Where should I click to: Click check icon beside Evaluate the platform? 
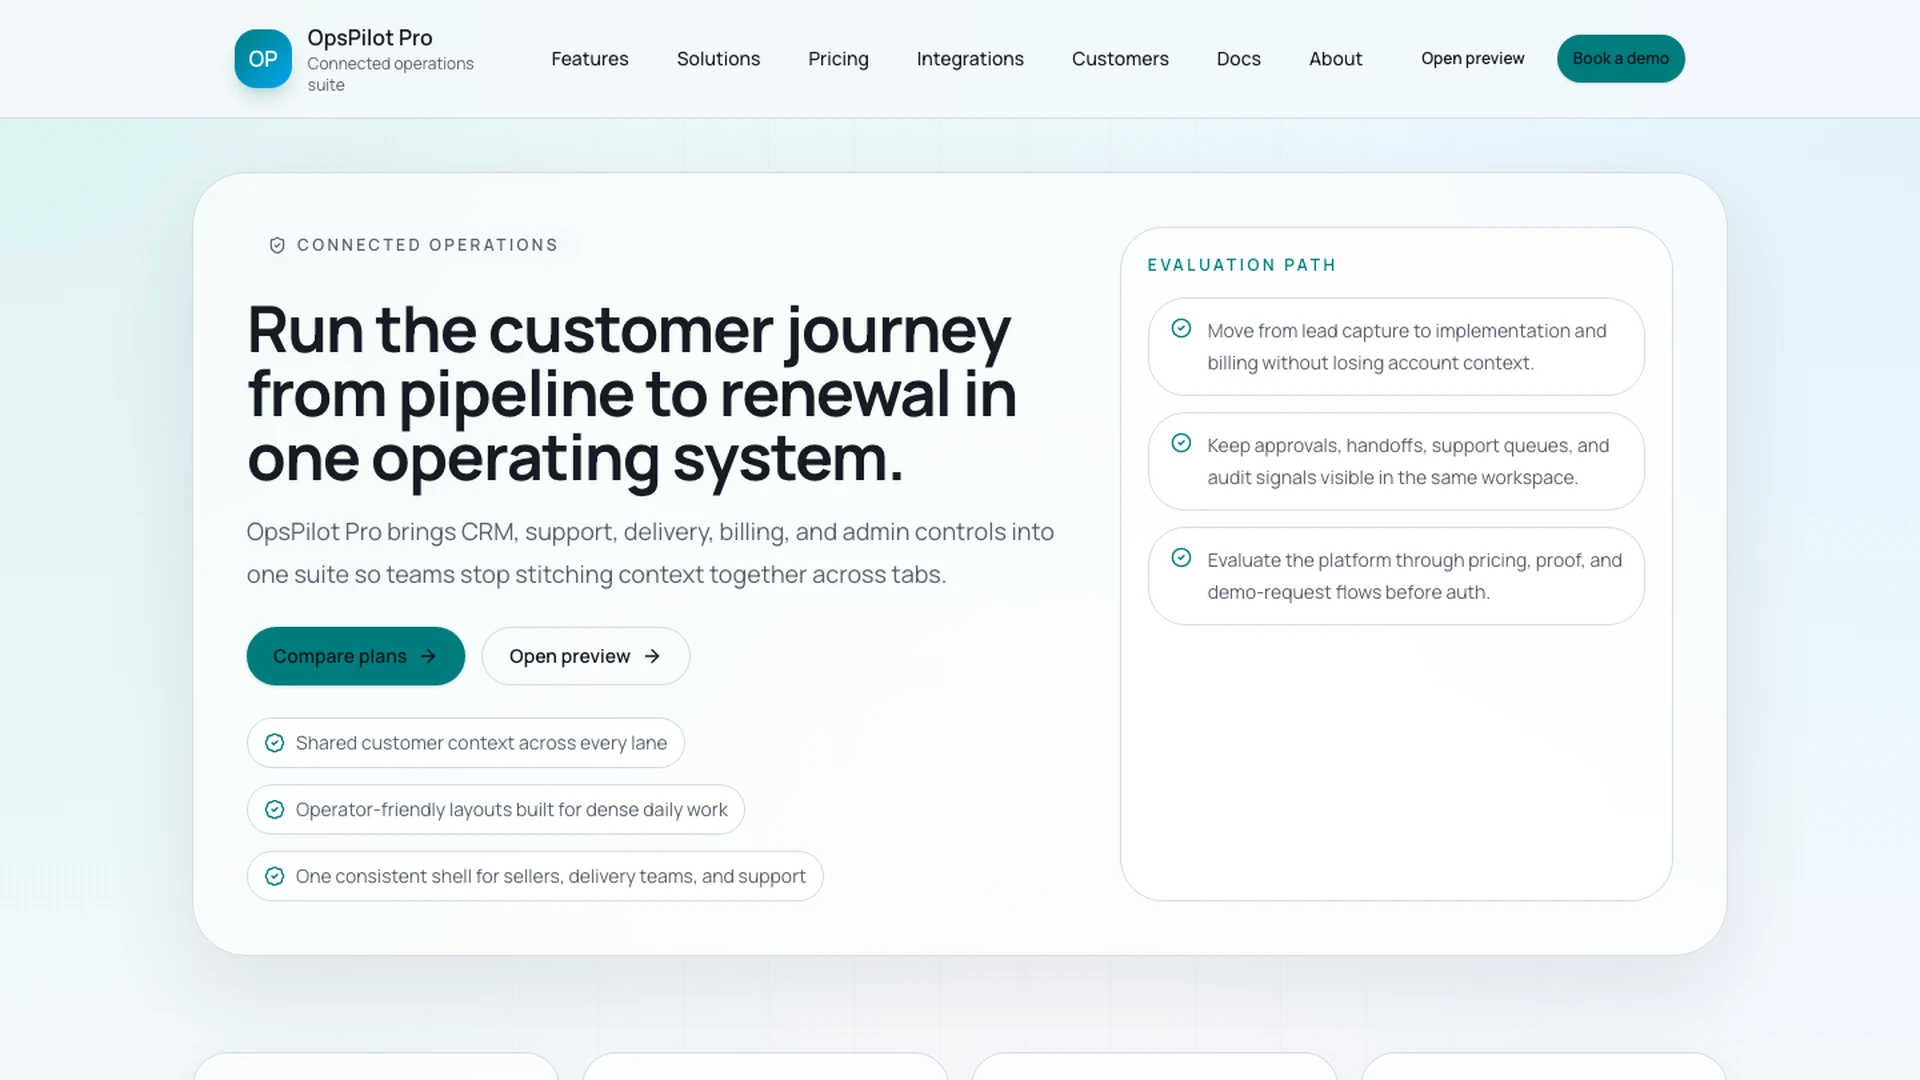click(1181, 558)
